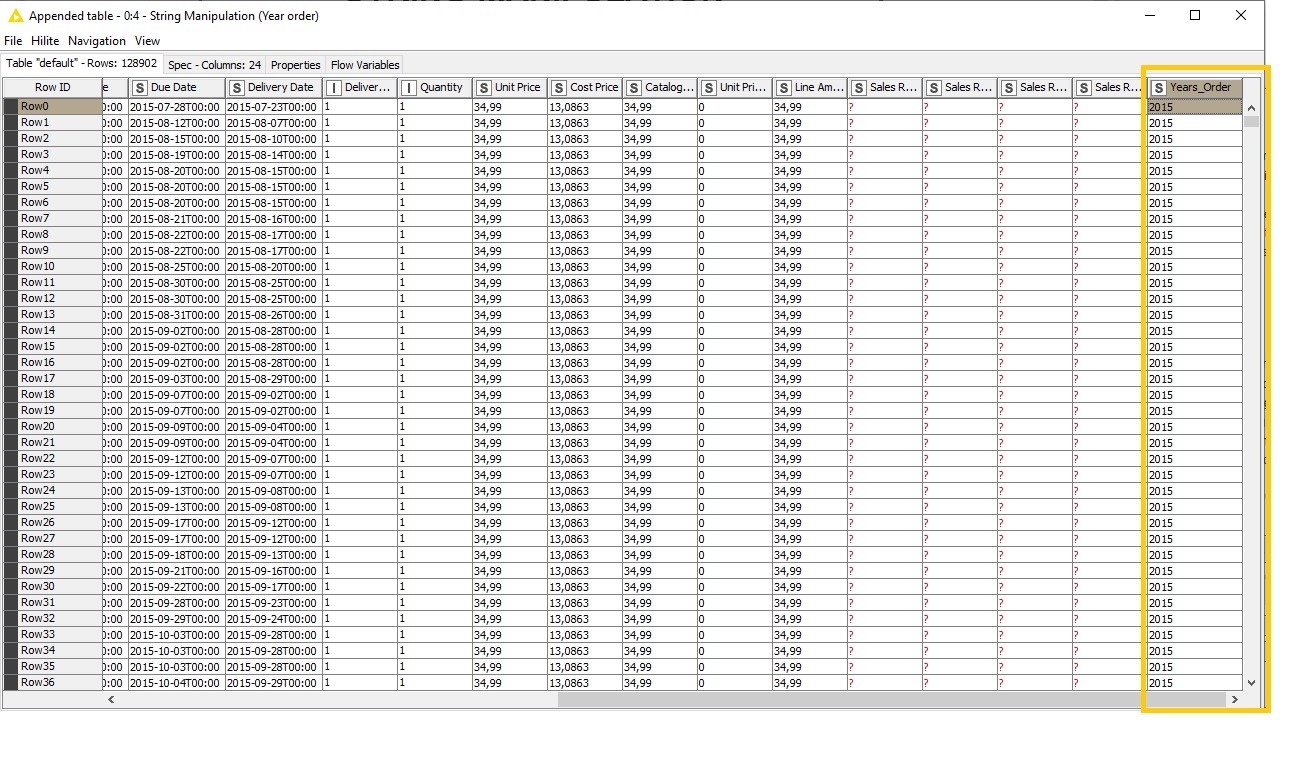Click the string type icon of Cost Price column
This screenshot has width=1292, height=766.
[x=559, y=88]
